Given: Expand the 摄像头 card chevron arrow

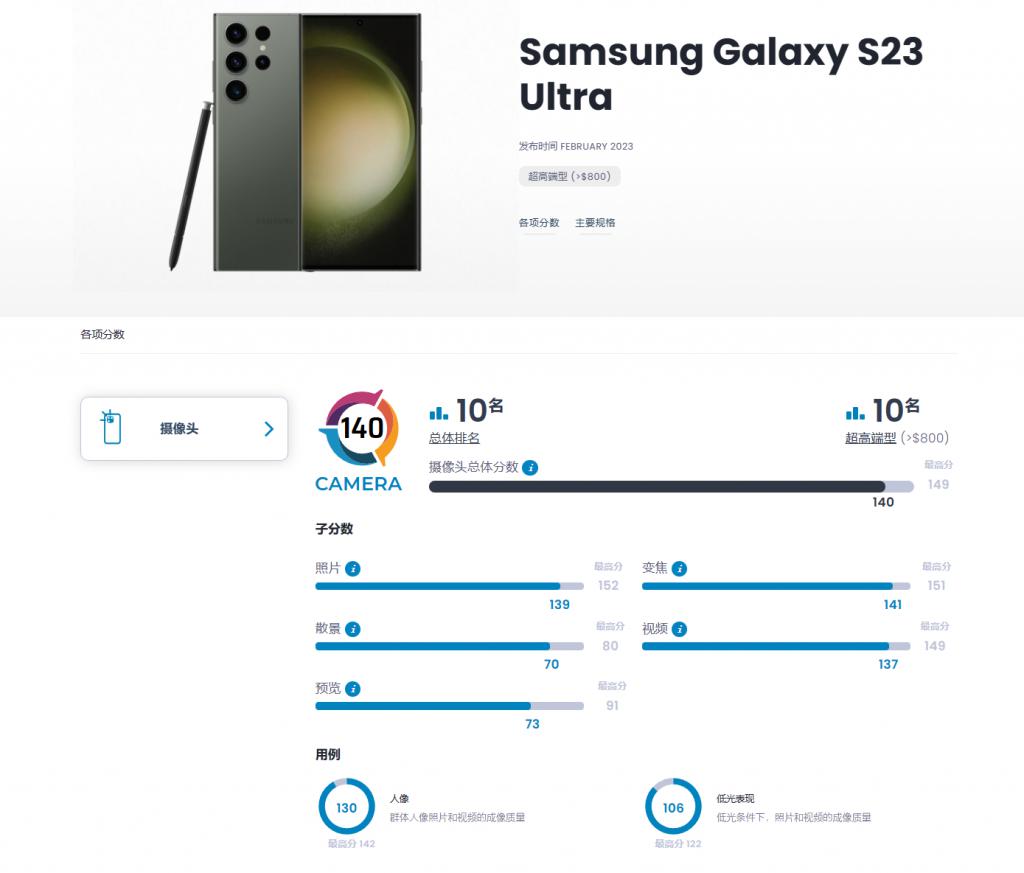Looking at the screenshot, I should coord(269,429).
